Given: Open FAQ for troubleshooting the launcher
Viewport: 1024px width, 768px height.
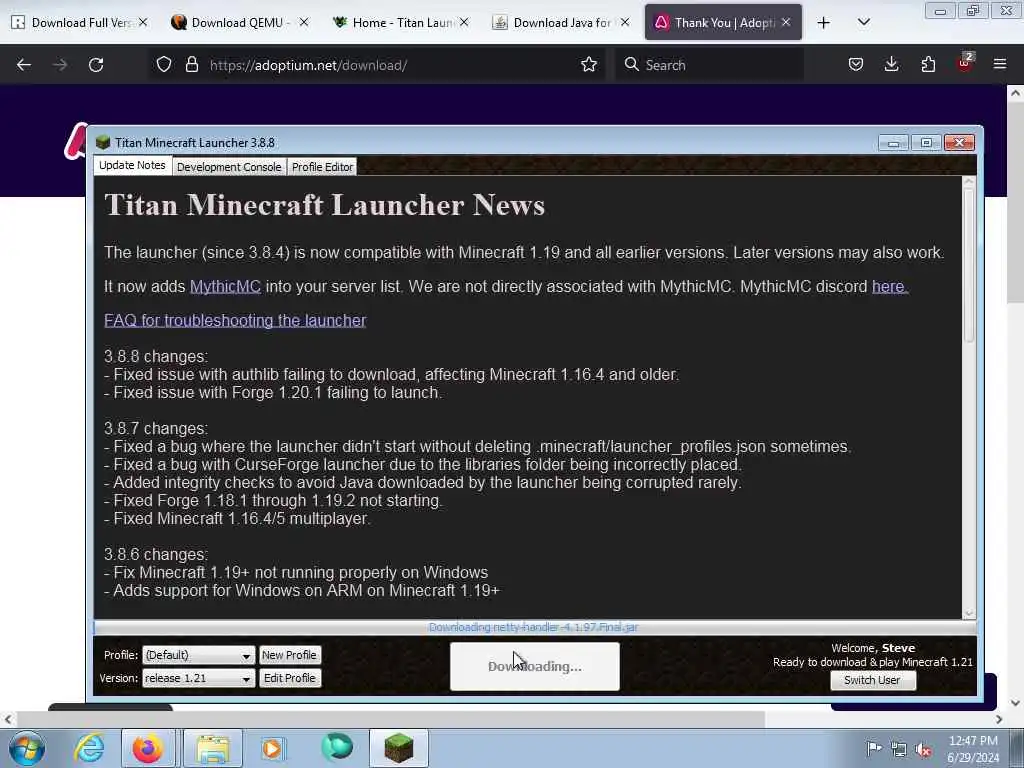Looking at the screenshot, I should pyautogui.click(x=235, y=321).
